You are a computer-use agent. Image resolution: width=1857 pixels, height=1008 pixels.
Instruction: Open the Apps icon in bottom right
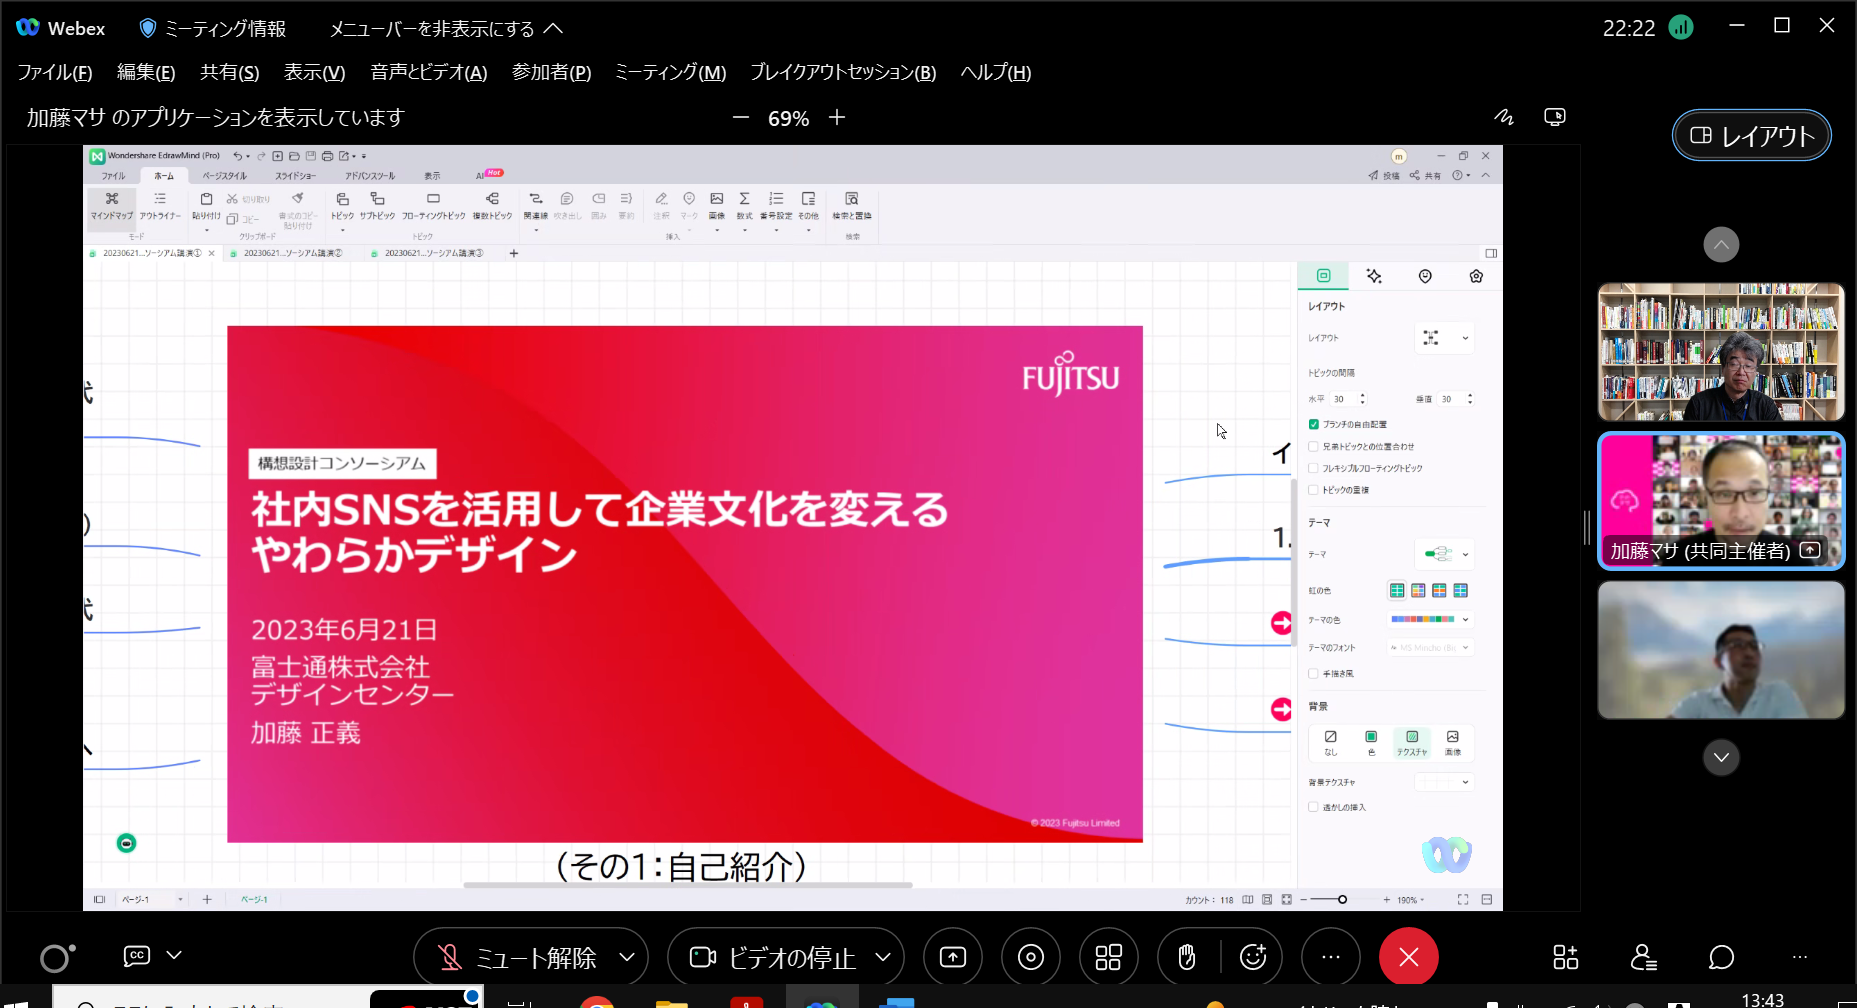click(x=1565, y=957)
